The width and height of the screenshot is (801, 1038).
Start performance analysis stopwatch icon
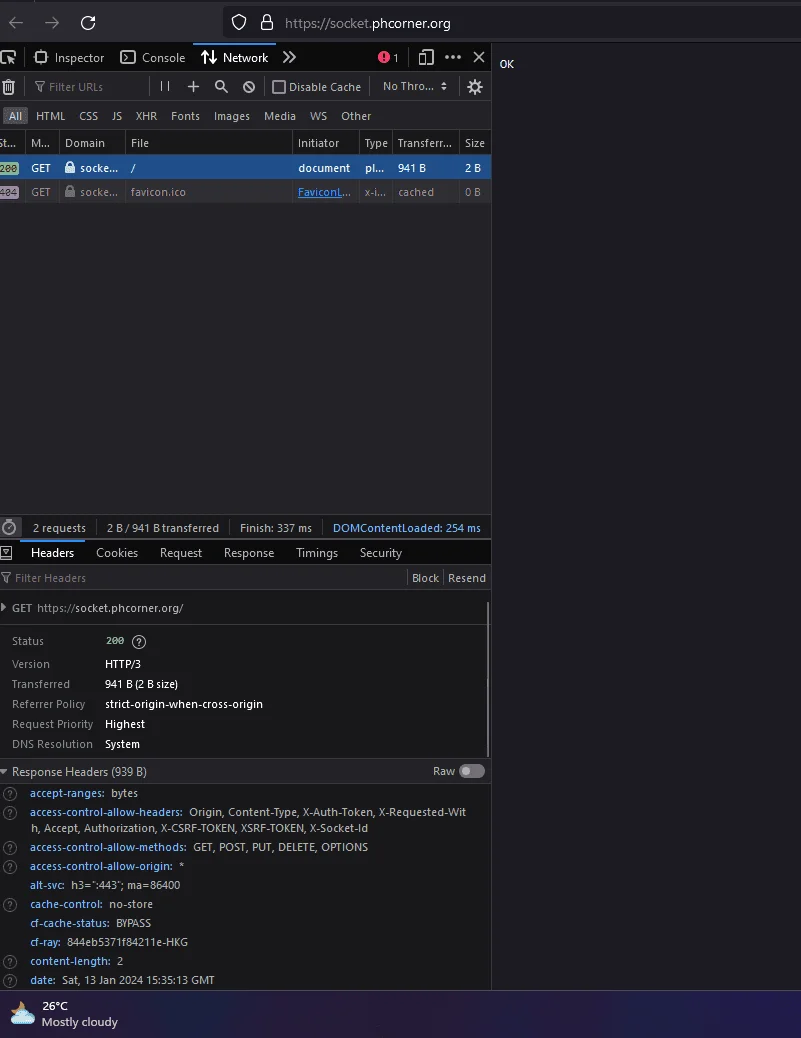click(x=9, y=528)
